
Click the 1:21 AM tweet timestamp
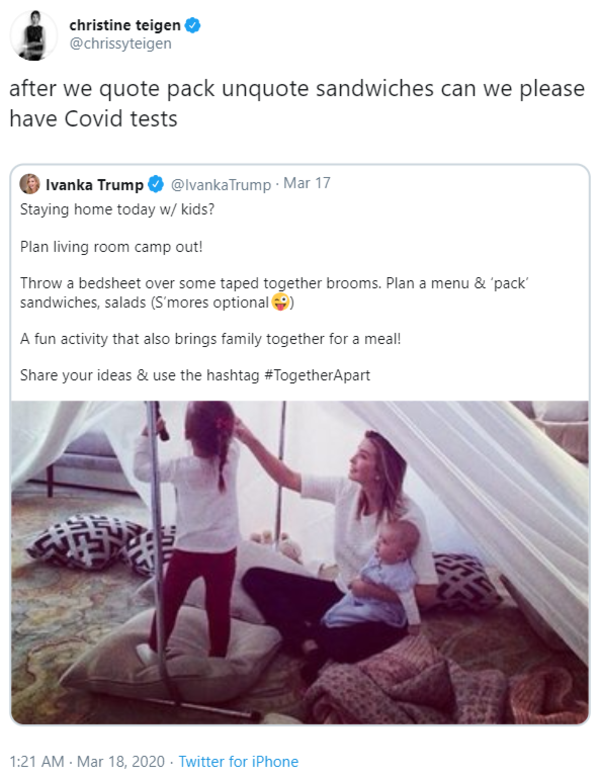[x=36, y=762]
